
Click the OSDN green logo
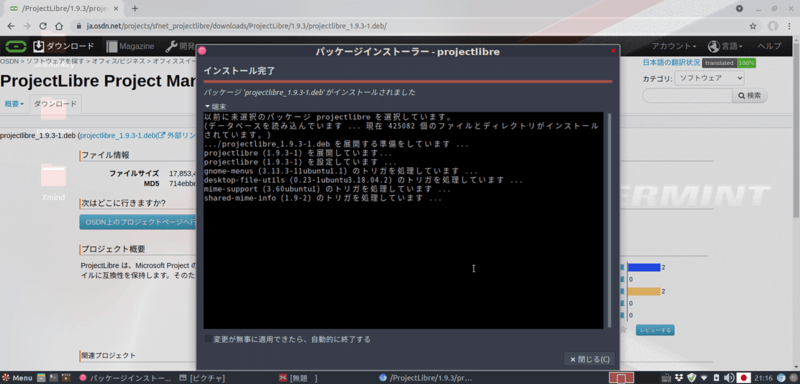[16, 46]
